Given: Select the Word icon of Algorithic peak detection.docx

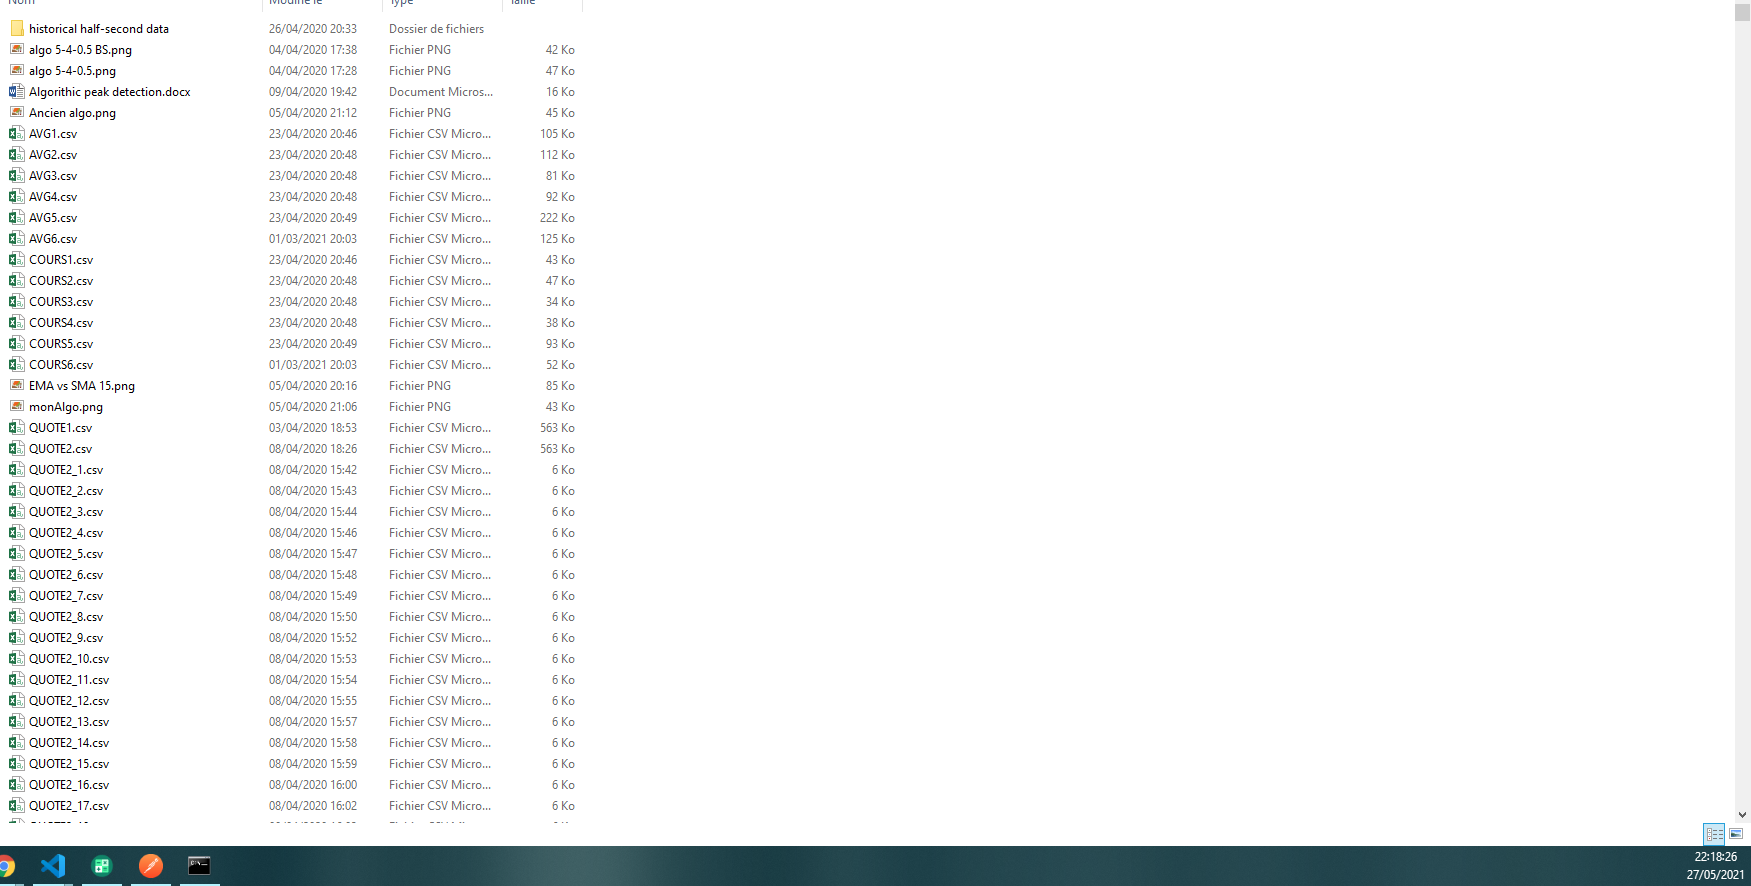Looking at the screenshot, I should coord(17,92).
